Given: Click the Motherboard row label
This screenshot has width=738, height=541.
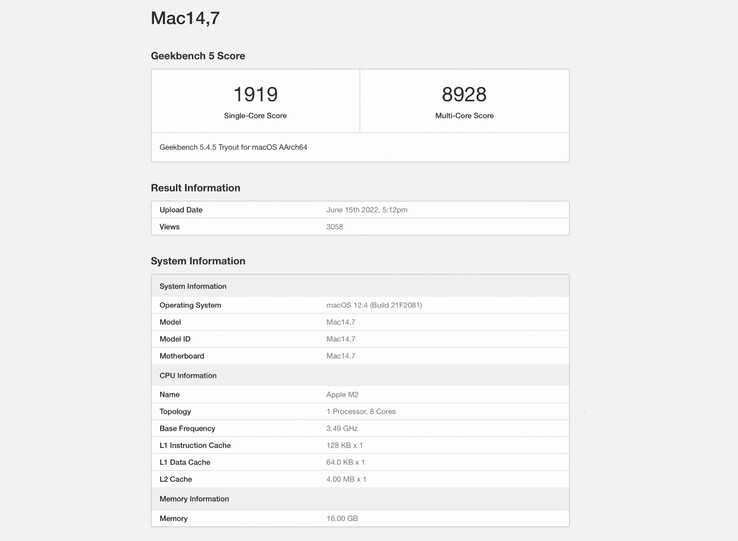Looking at the screenshot, I should [x=182, y=356].
